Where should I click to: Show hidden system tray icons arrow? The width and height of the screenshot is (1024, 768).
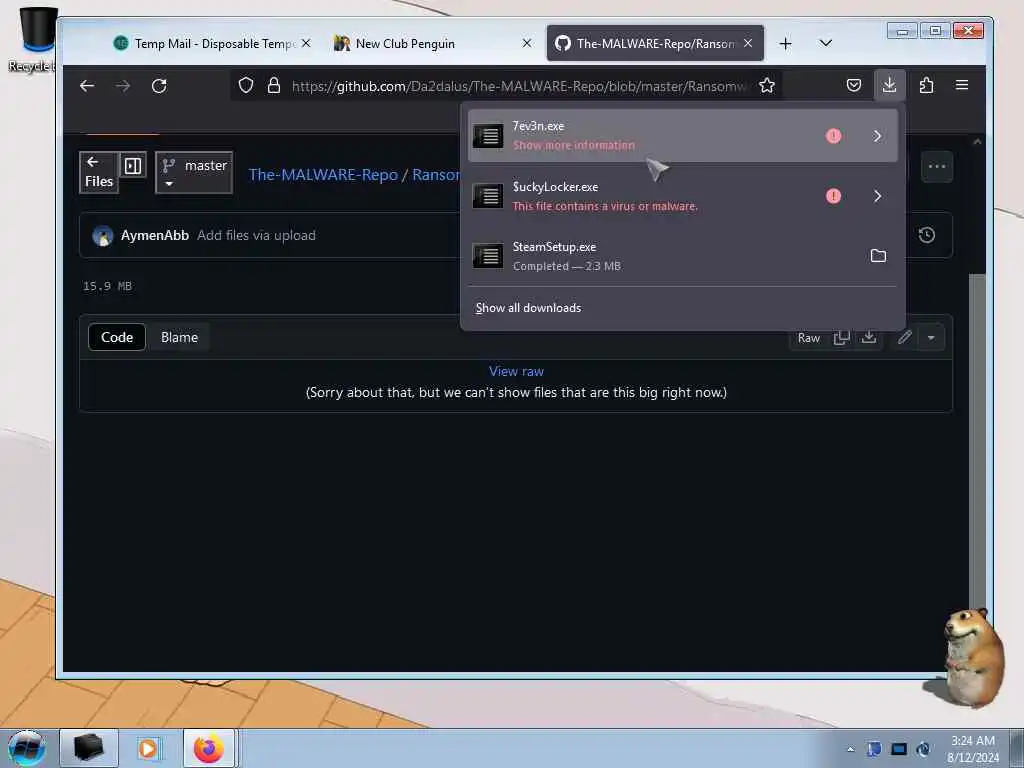coord(850,749)
